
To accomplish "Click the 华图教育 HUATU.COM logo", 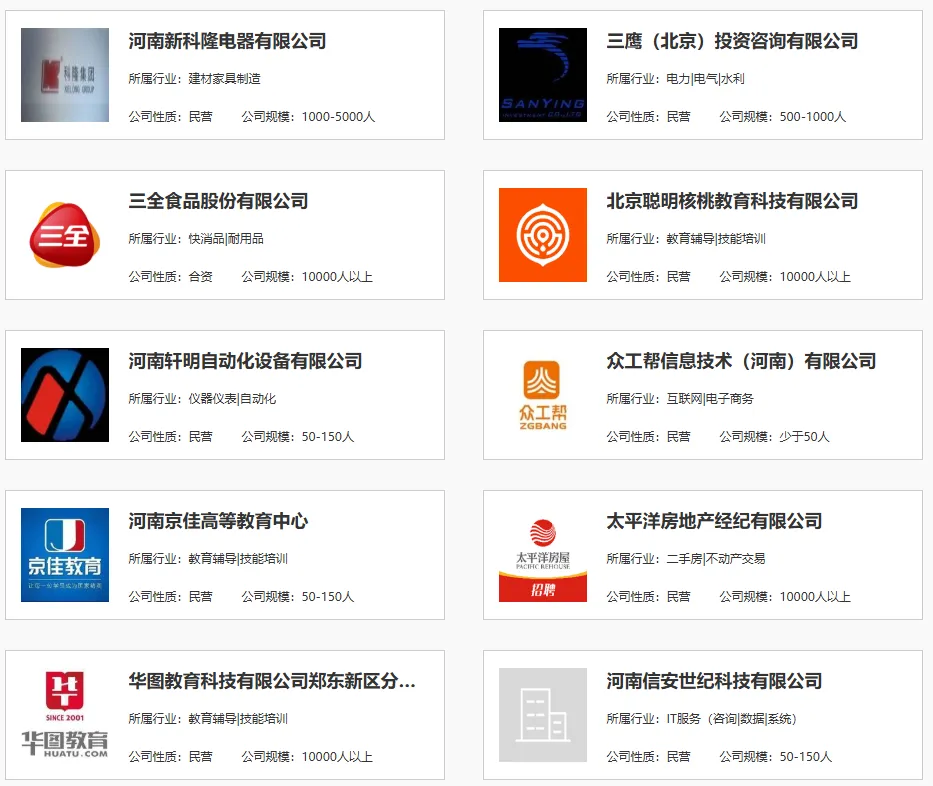I will [x=65, y=715].
